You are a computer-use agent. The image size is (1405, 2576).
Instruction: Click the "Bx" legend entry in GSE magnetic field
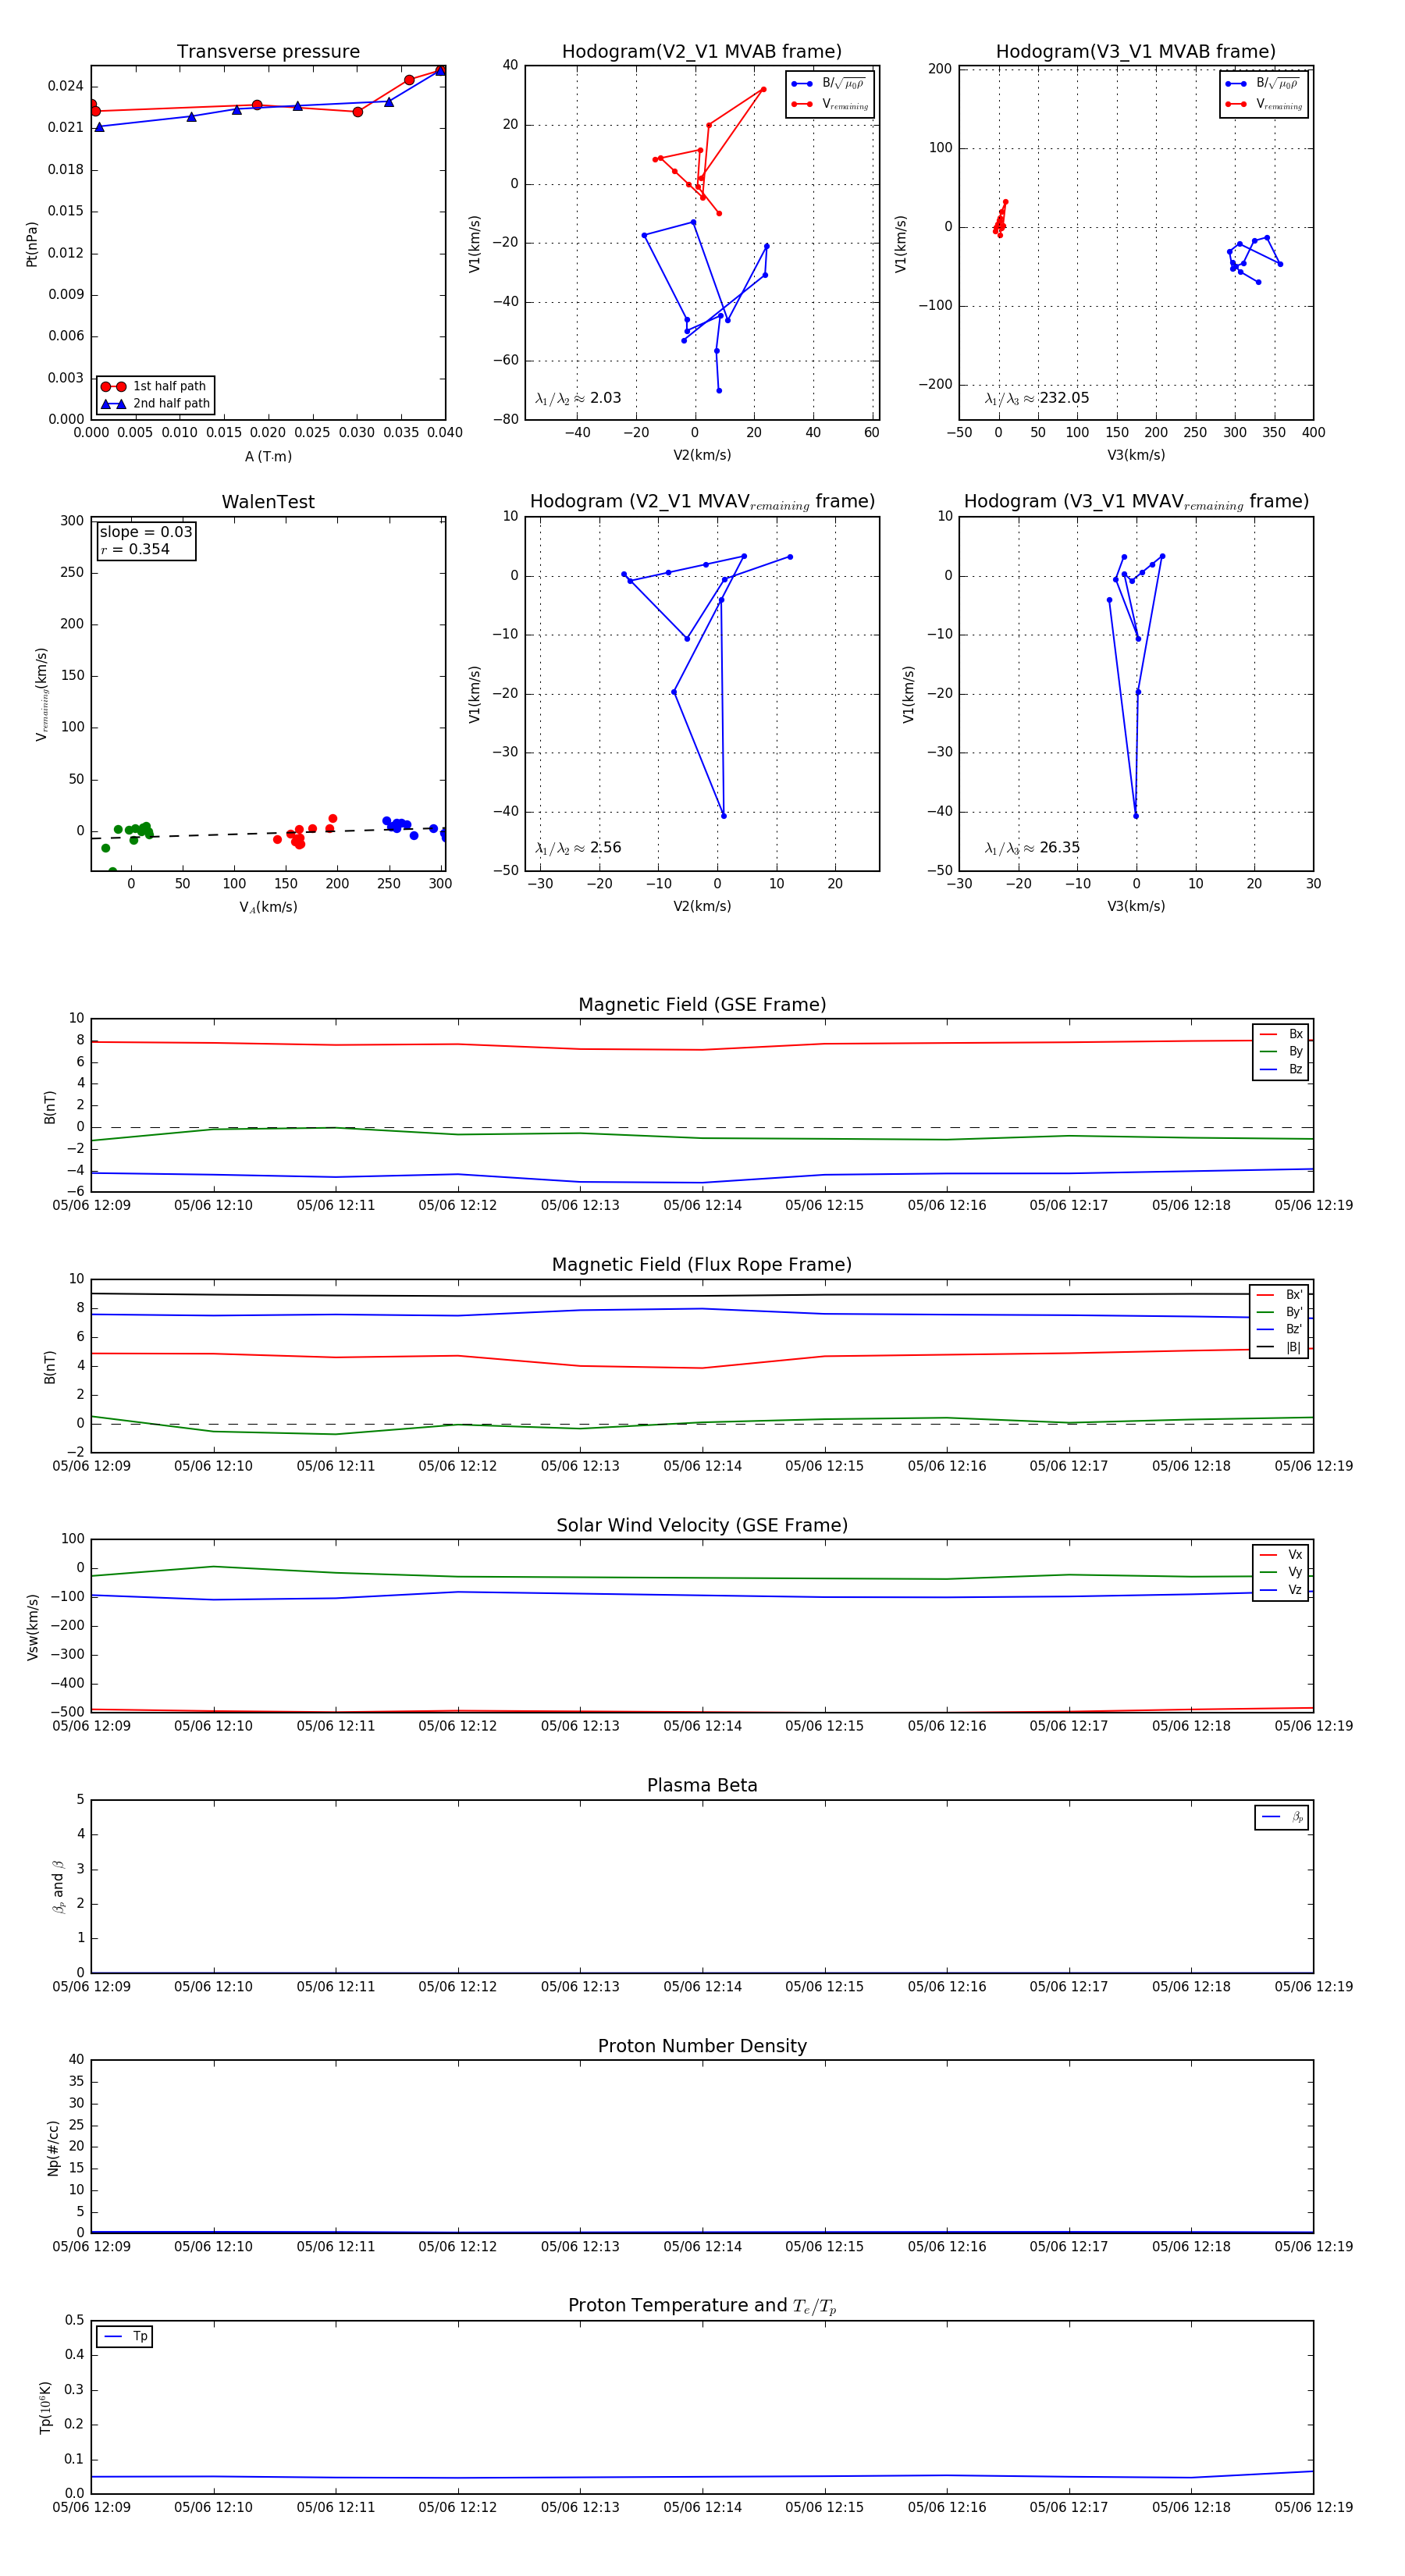click(1281, 1034)
